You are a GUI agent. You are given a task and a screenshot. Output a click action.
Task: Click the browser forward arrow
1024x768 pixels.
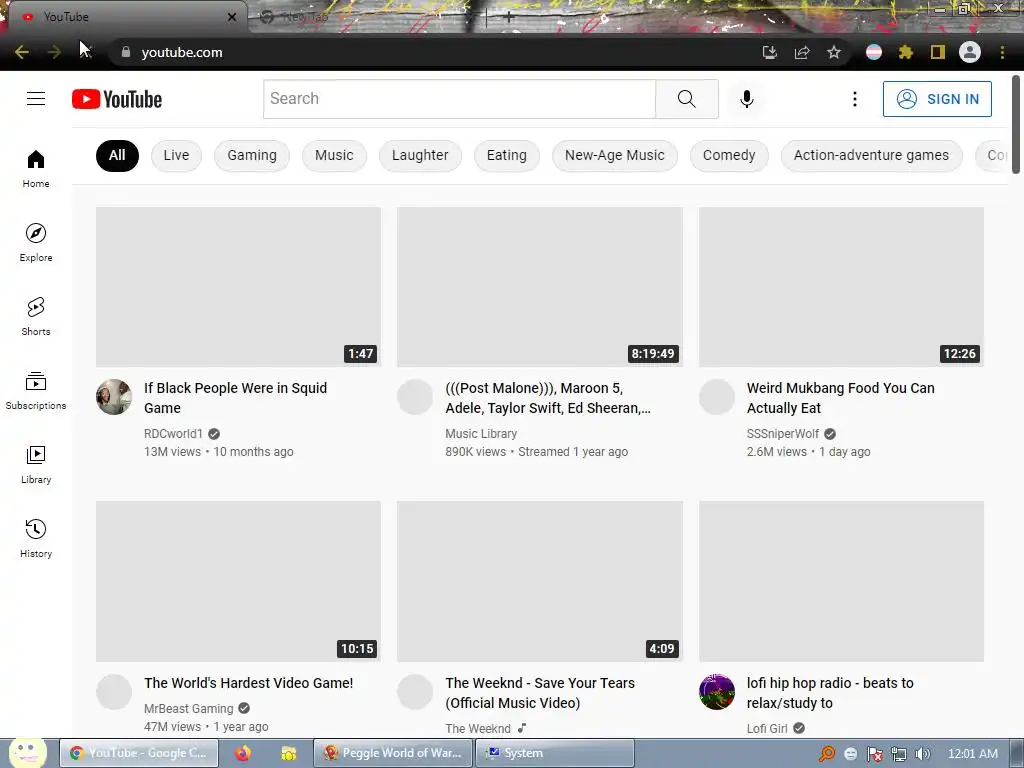[x=54, y=52]
